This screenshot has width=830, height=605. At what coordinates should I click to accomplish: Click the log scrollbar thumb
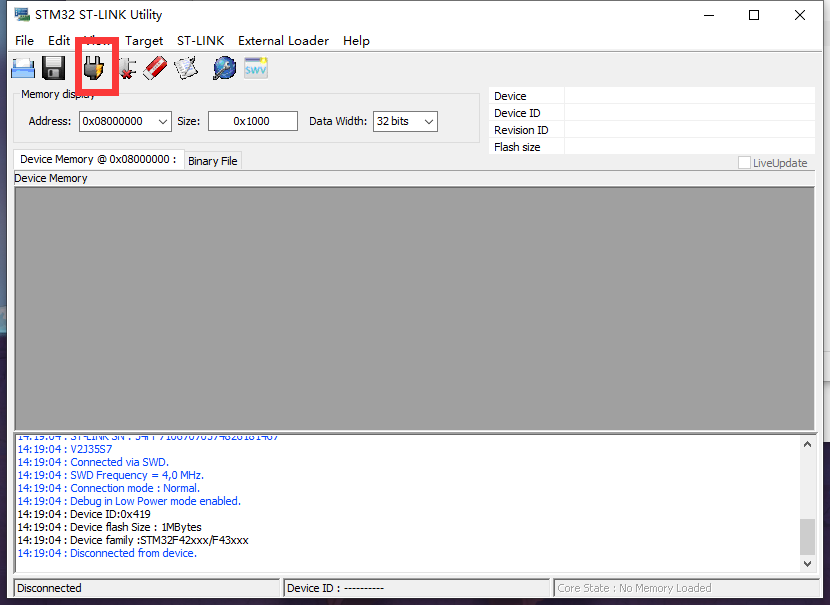(x=807, y=536)
